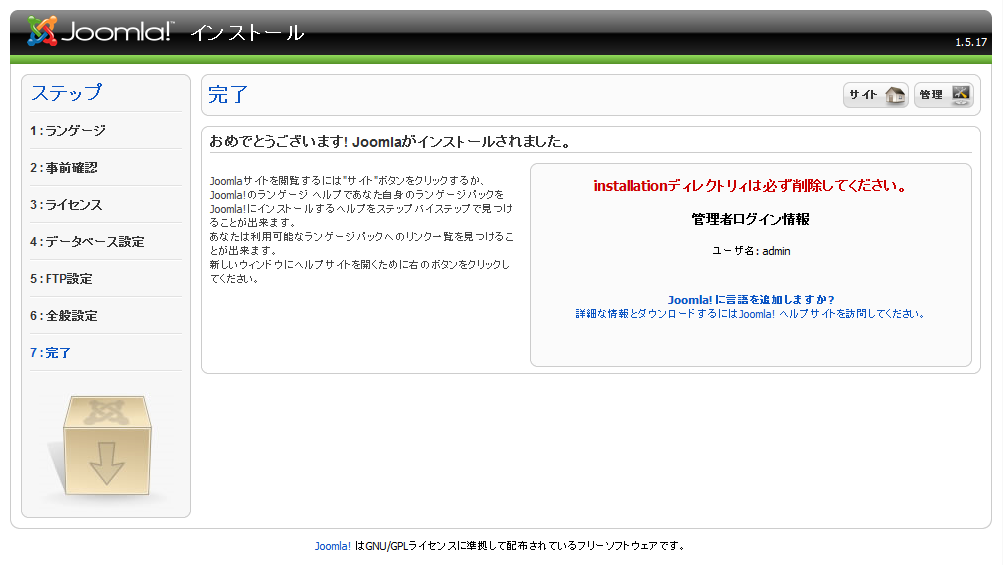Select step 3: ライセンス

(66, 205)
